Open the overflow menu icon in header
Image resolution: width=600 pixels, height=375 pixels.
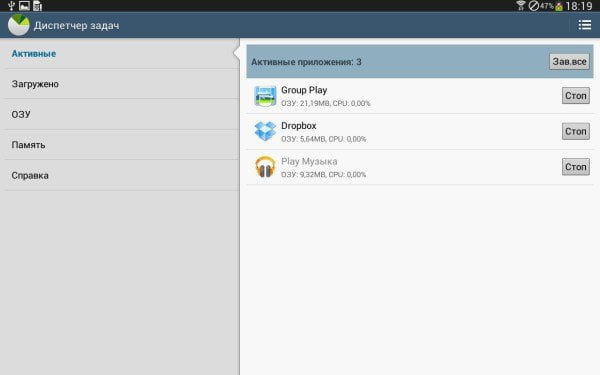585,25
